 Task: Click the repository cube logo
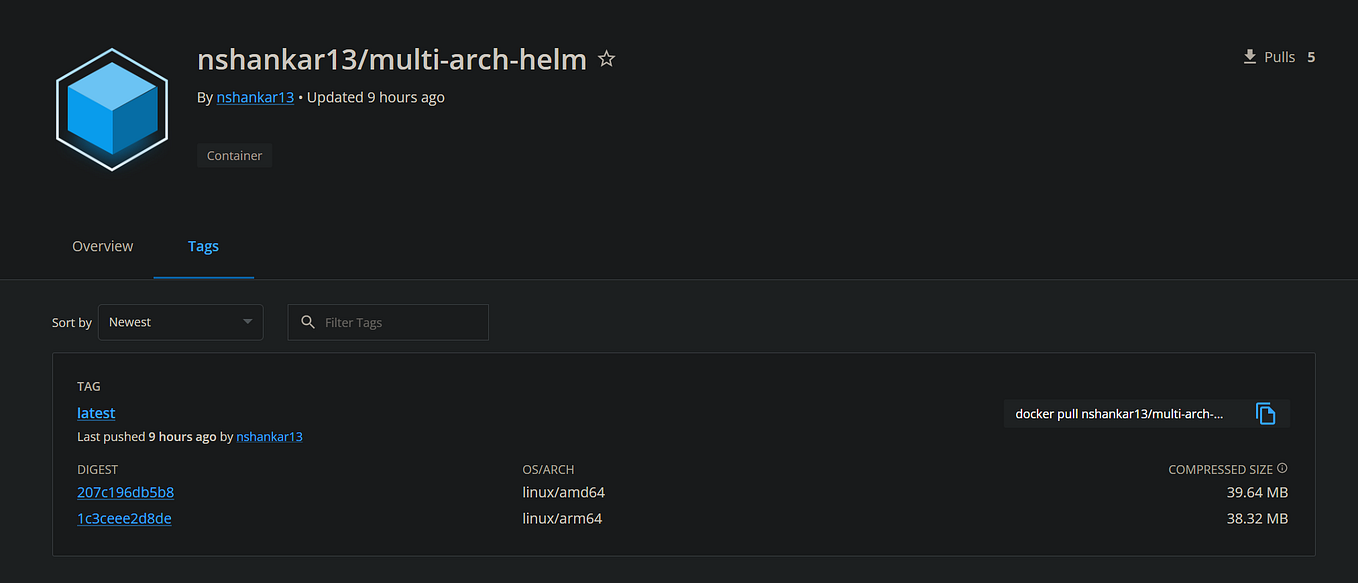coord(111,108)
